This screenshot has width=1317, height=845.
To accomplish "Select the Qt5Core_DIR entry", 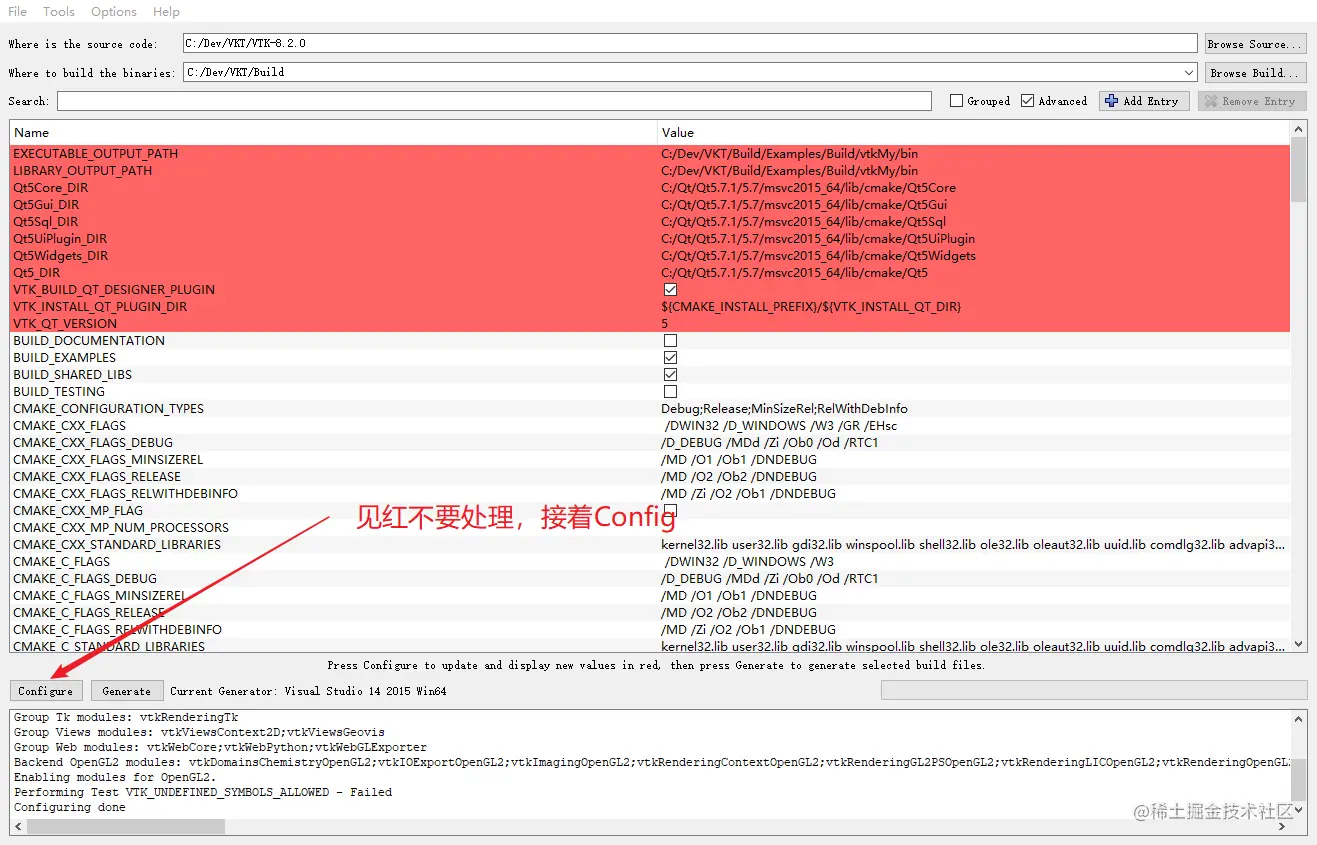I will [50, 188].
